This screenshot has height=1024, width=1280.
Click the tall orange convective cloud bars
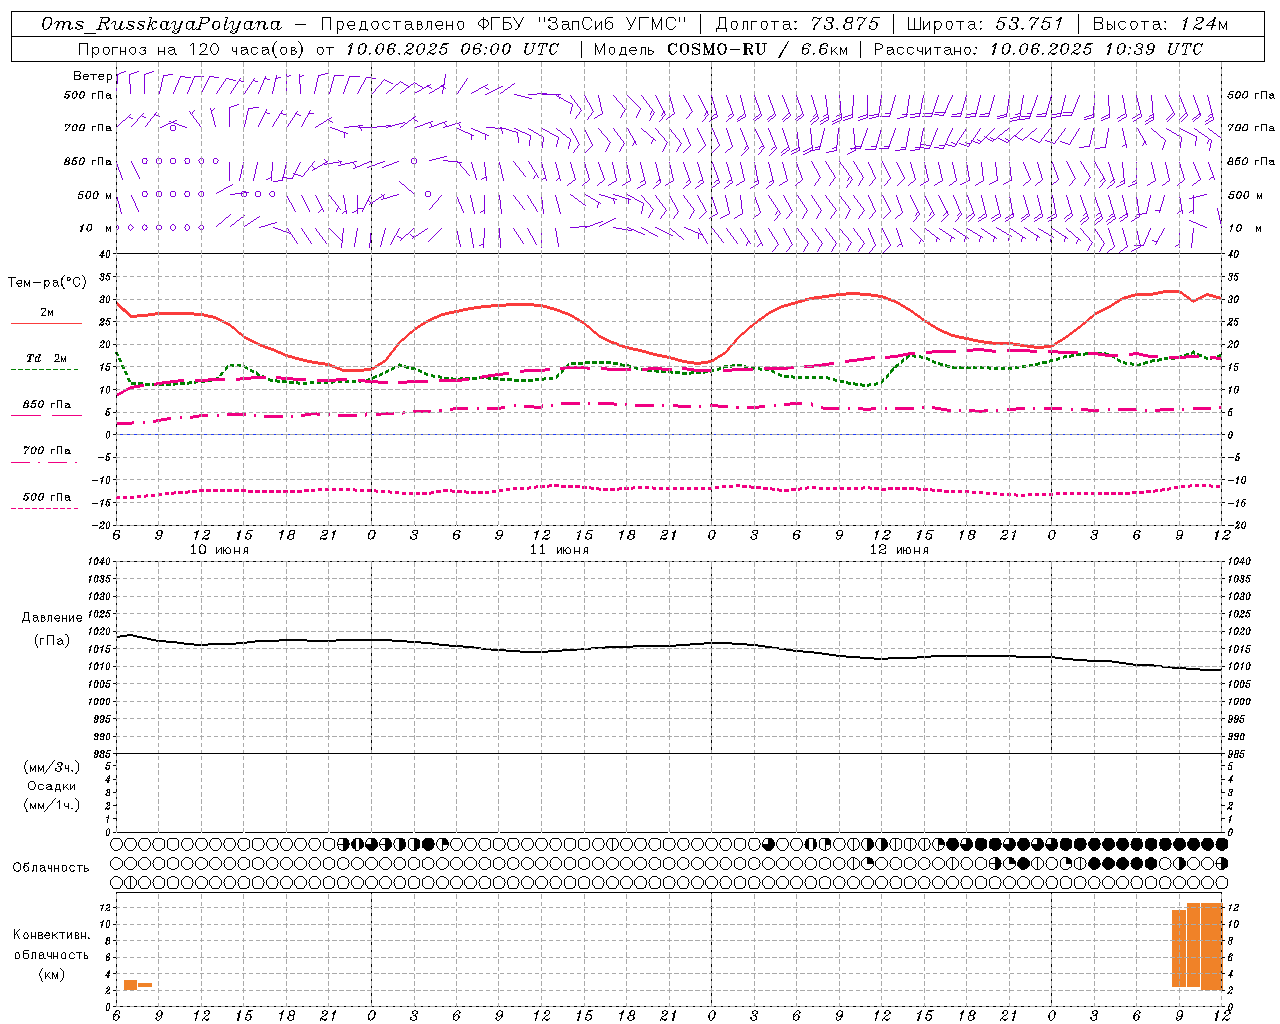coord(1197,946)
